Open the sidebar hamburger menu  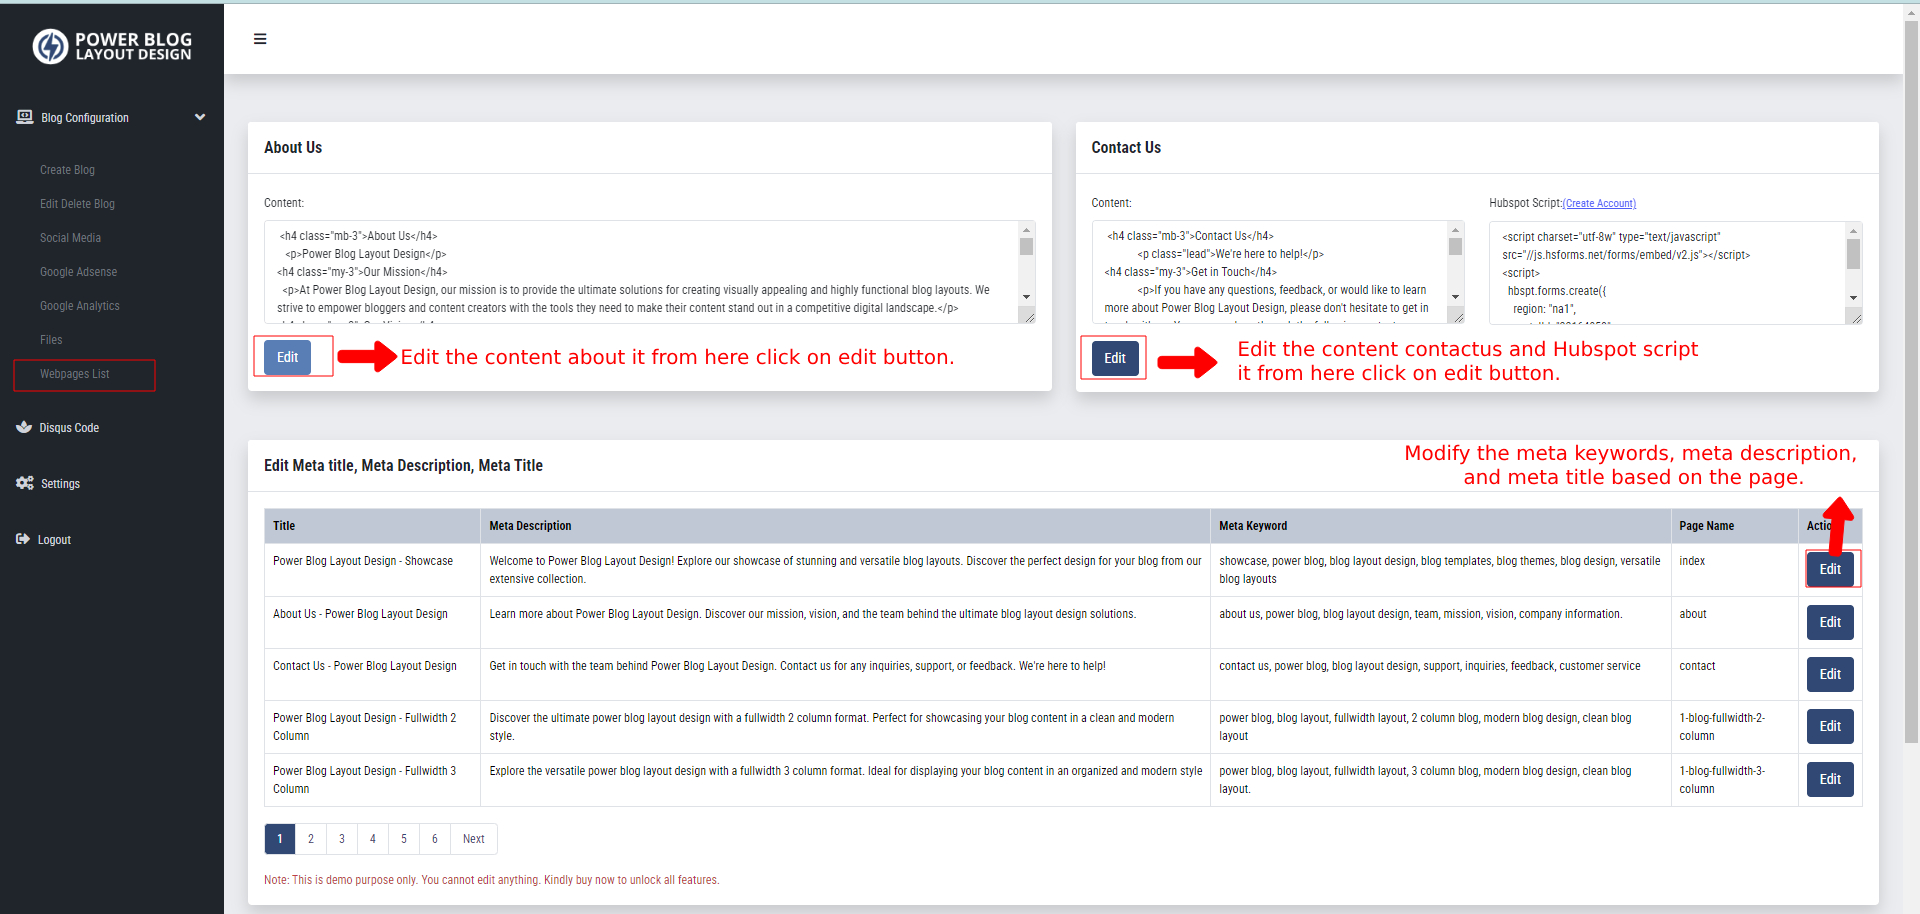[x=260, y=38]
